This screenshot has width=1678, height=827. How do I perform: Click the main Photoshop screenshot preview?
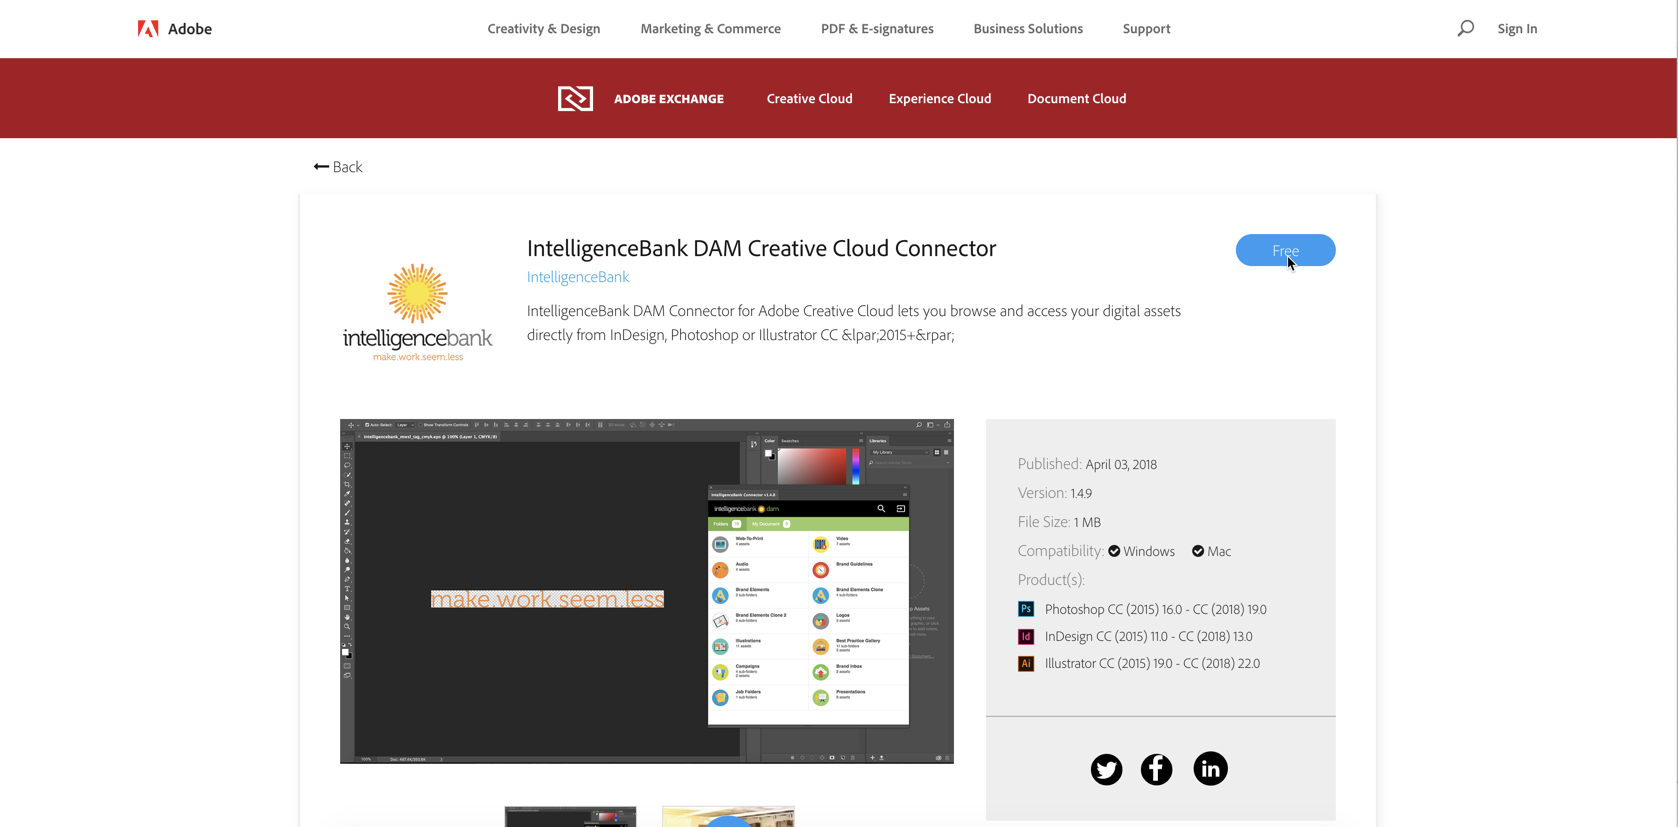[647, 591]
